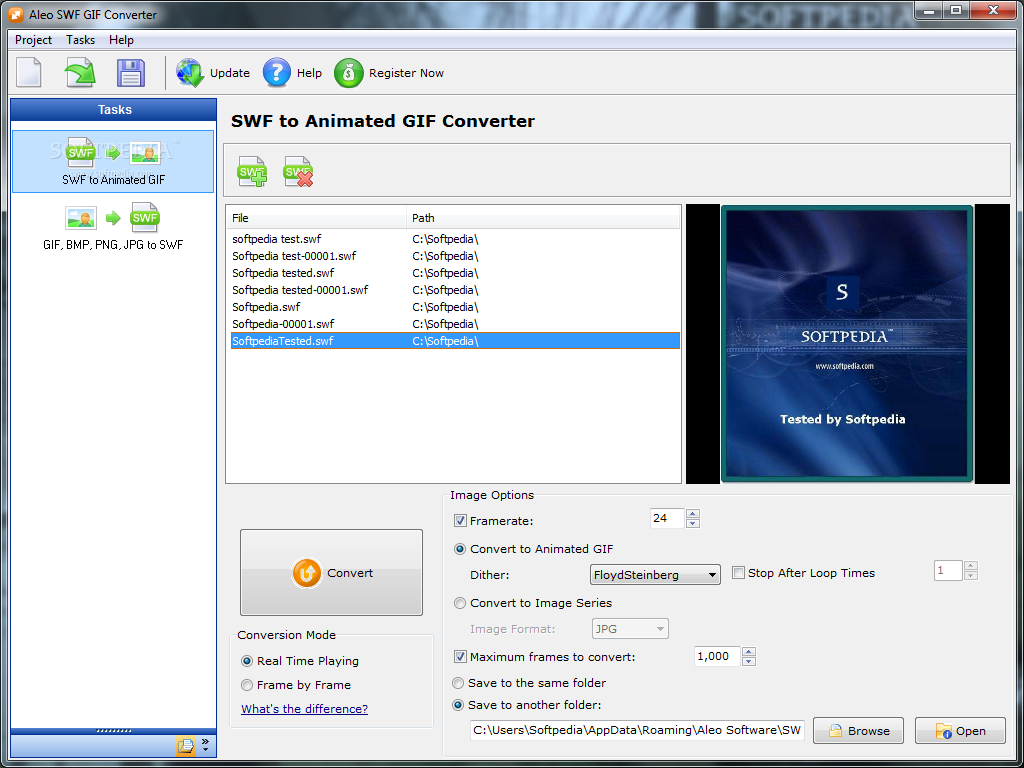Click the big Convert button
1024x768 pixels.
coord(331,573)
